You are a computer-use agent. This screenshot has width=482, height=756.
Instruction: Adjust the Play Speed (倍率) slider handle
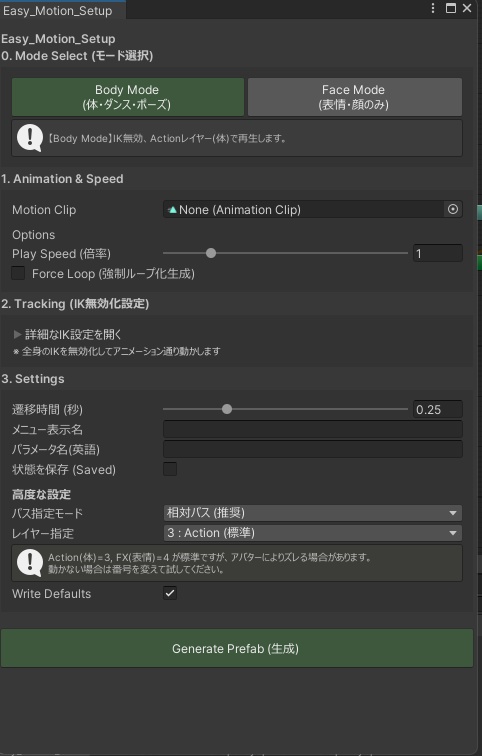pyautogui.click(x=211, y=253)
